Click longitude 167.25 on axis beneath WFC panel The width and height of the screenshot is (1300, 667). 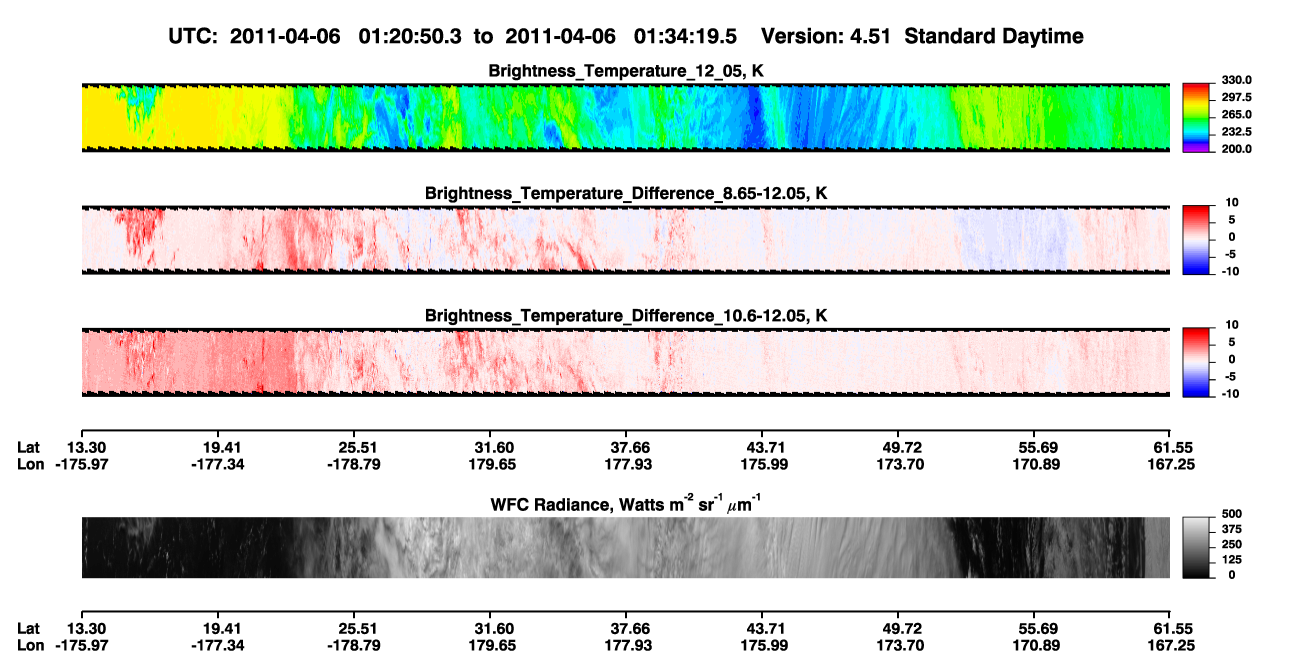[x=1171, y=645]
